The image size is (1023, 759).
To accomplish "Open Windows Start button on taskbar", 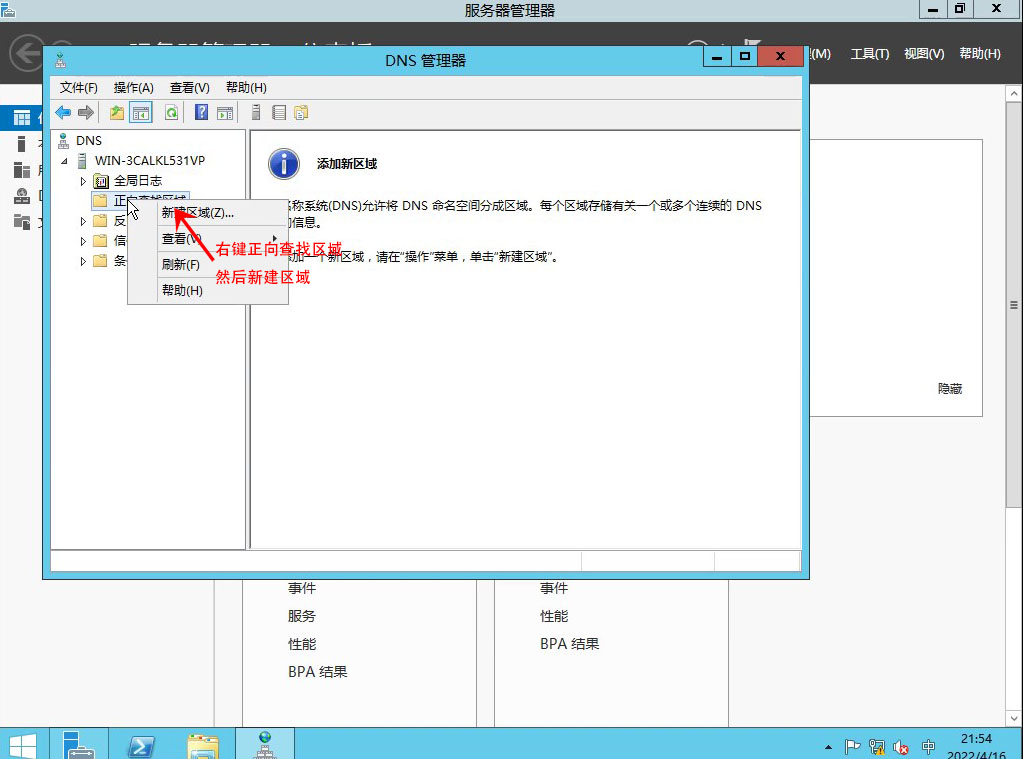I will point(23,745).
